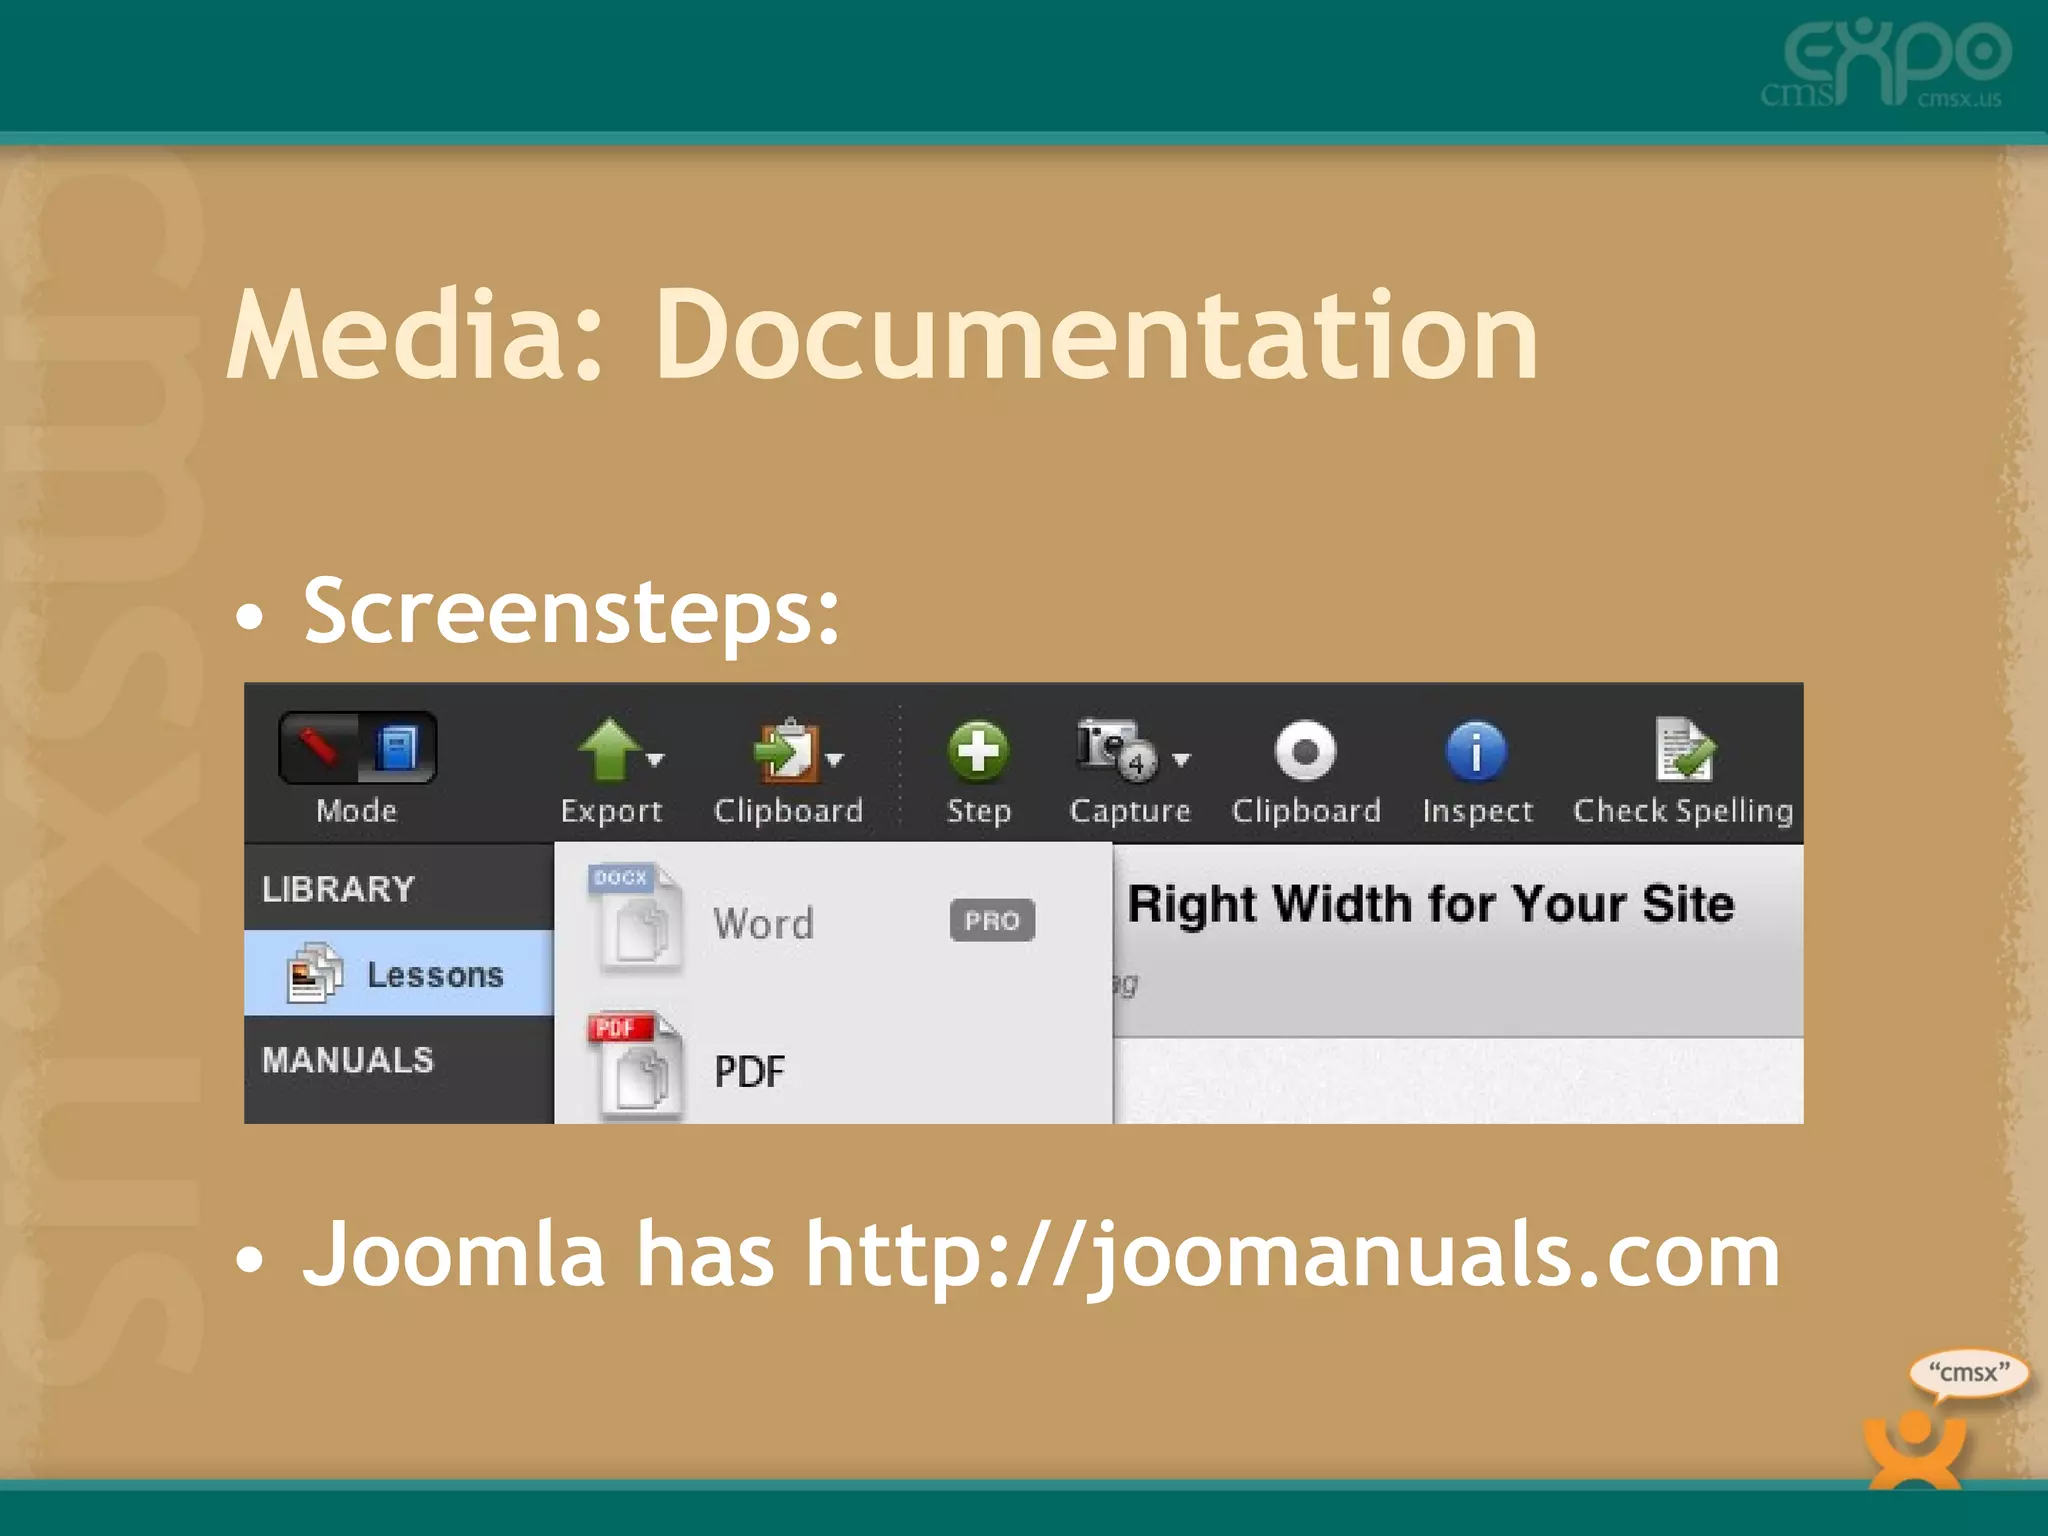
Task: Click the DOCX file icon
Action: [636, 918]
